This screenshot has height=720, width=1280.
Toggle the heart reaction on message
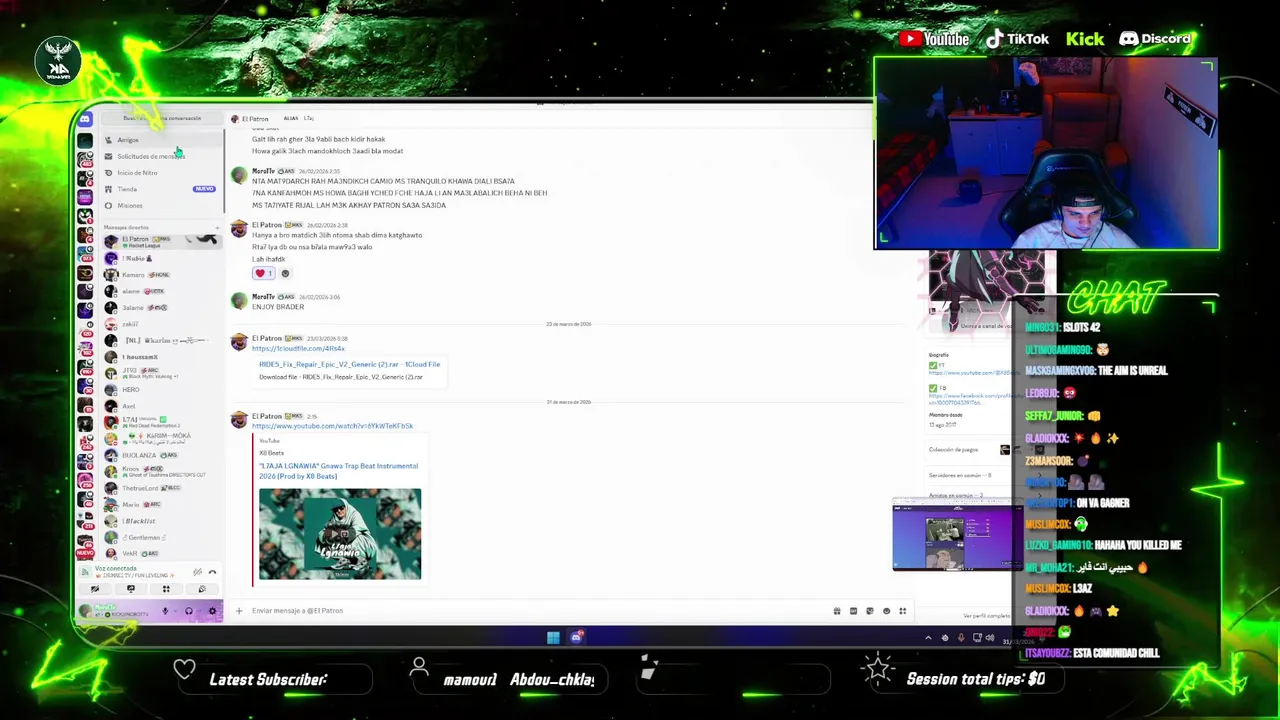pyautogui.click(x=263, y=273)
